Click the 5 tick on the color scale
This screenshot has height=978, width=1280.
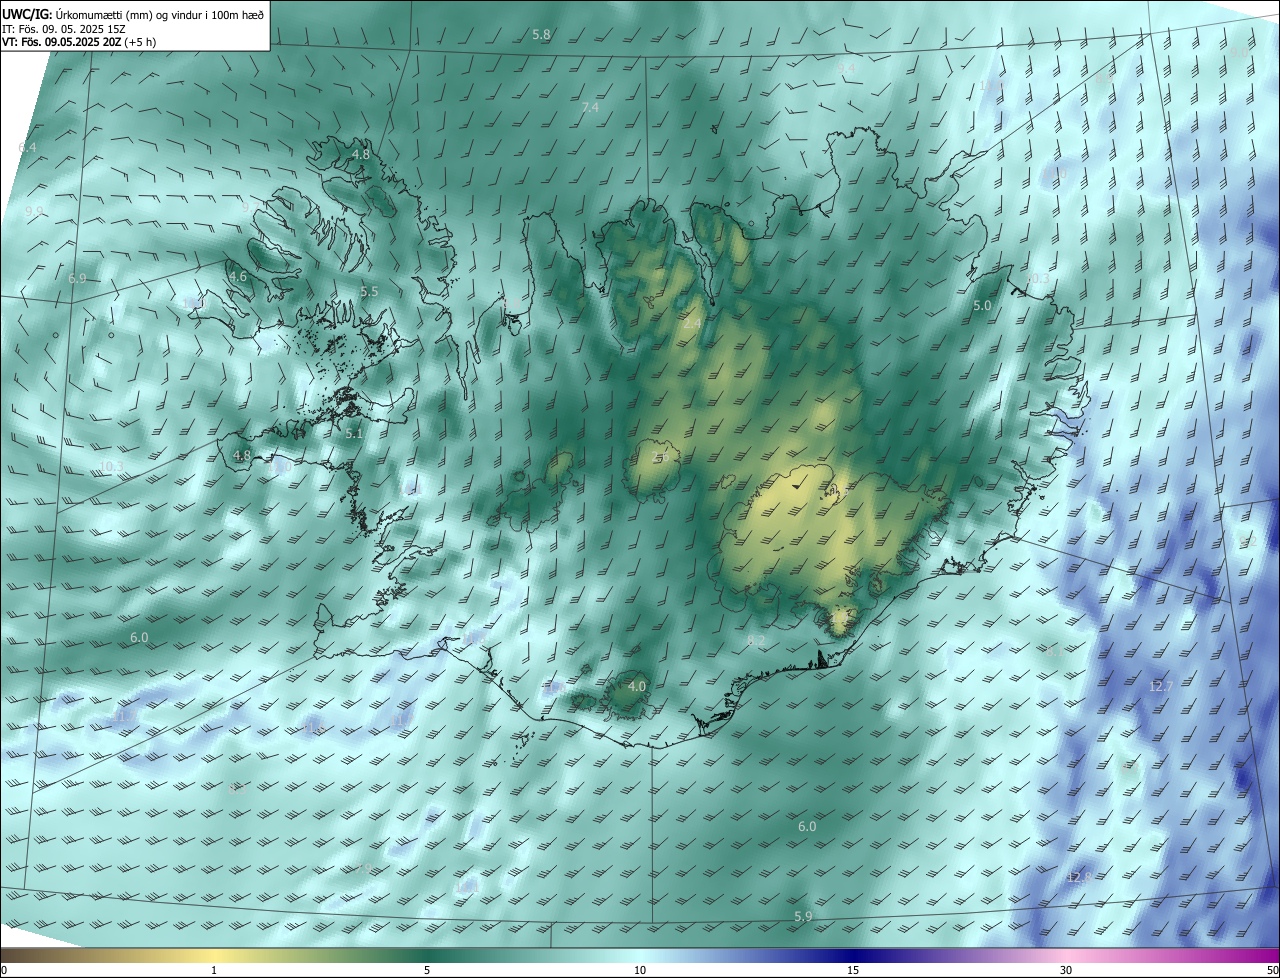427,970
